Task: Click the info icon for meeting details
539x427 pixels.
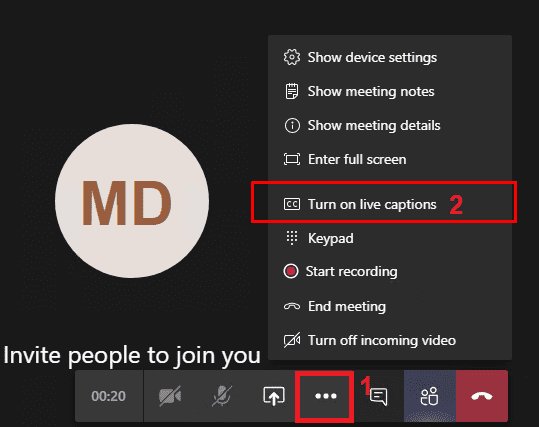Action: [x=292, y=125]
